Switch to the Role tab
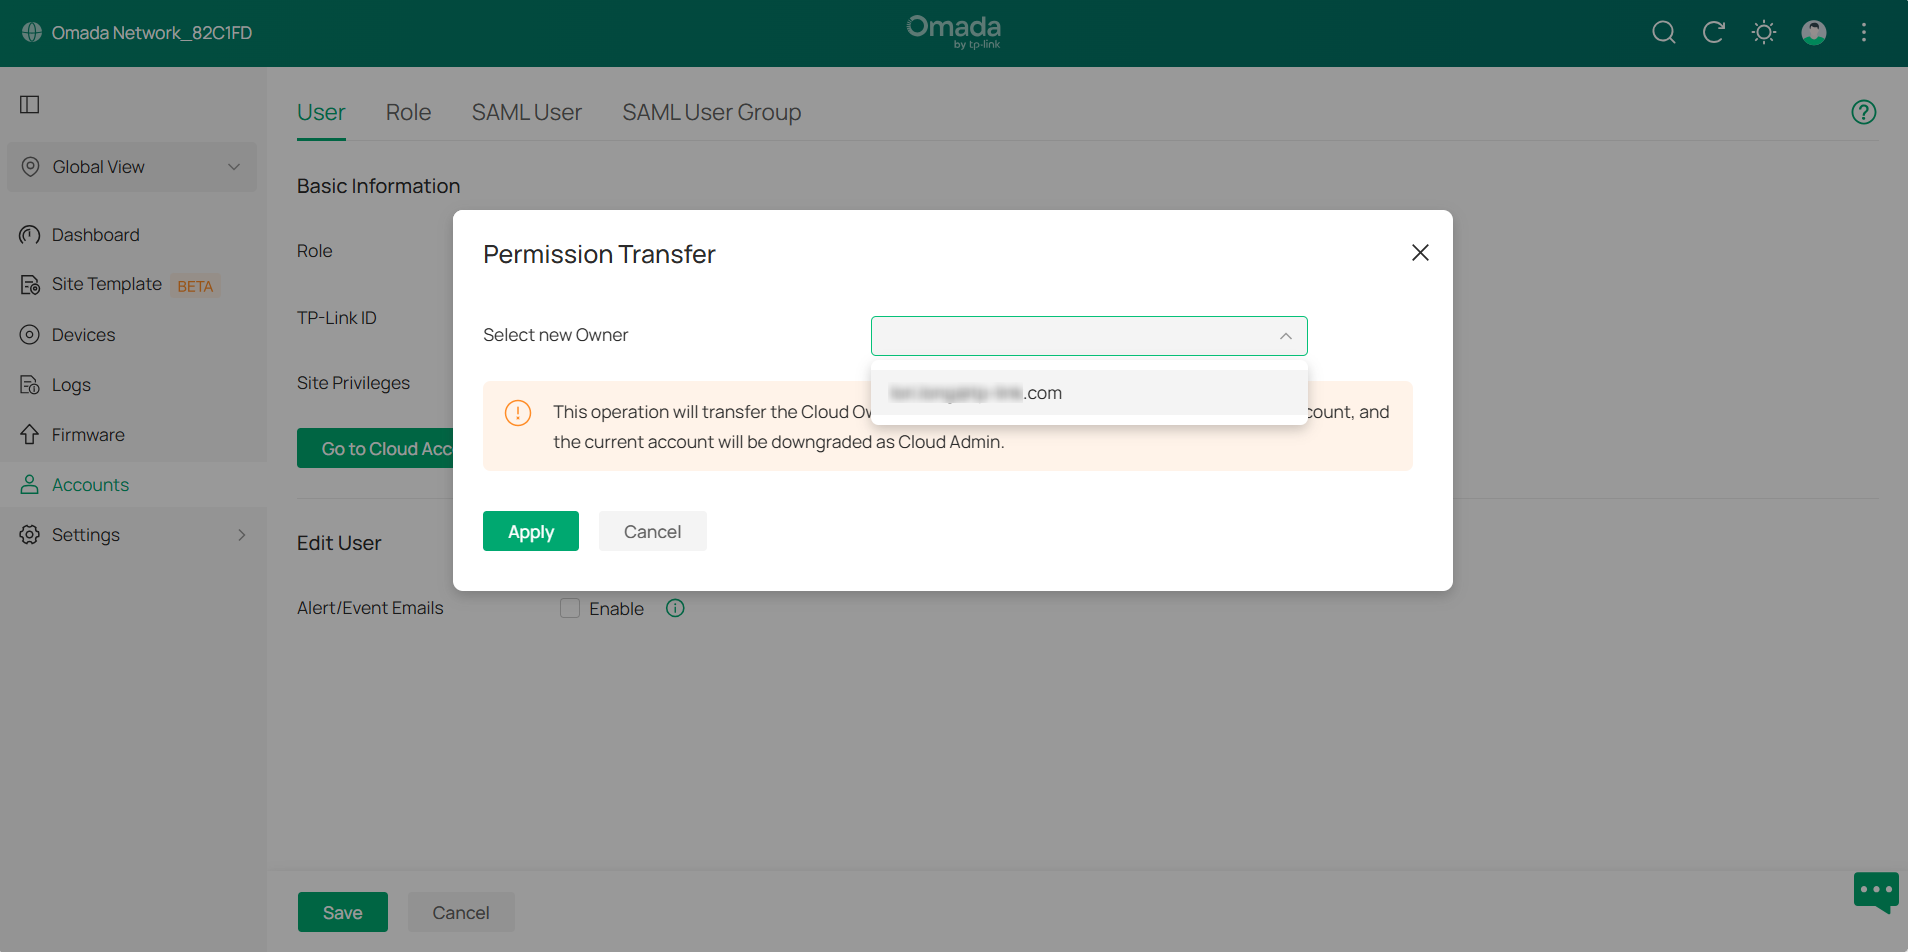The image size is (1908, 952). pyautogui.click(x=408, y=112)
